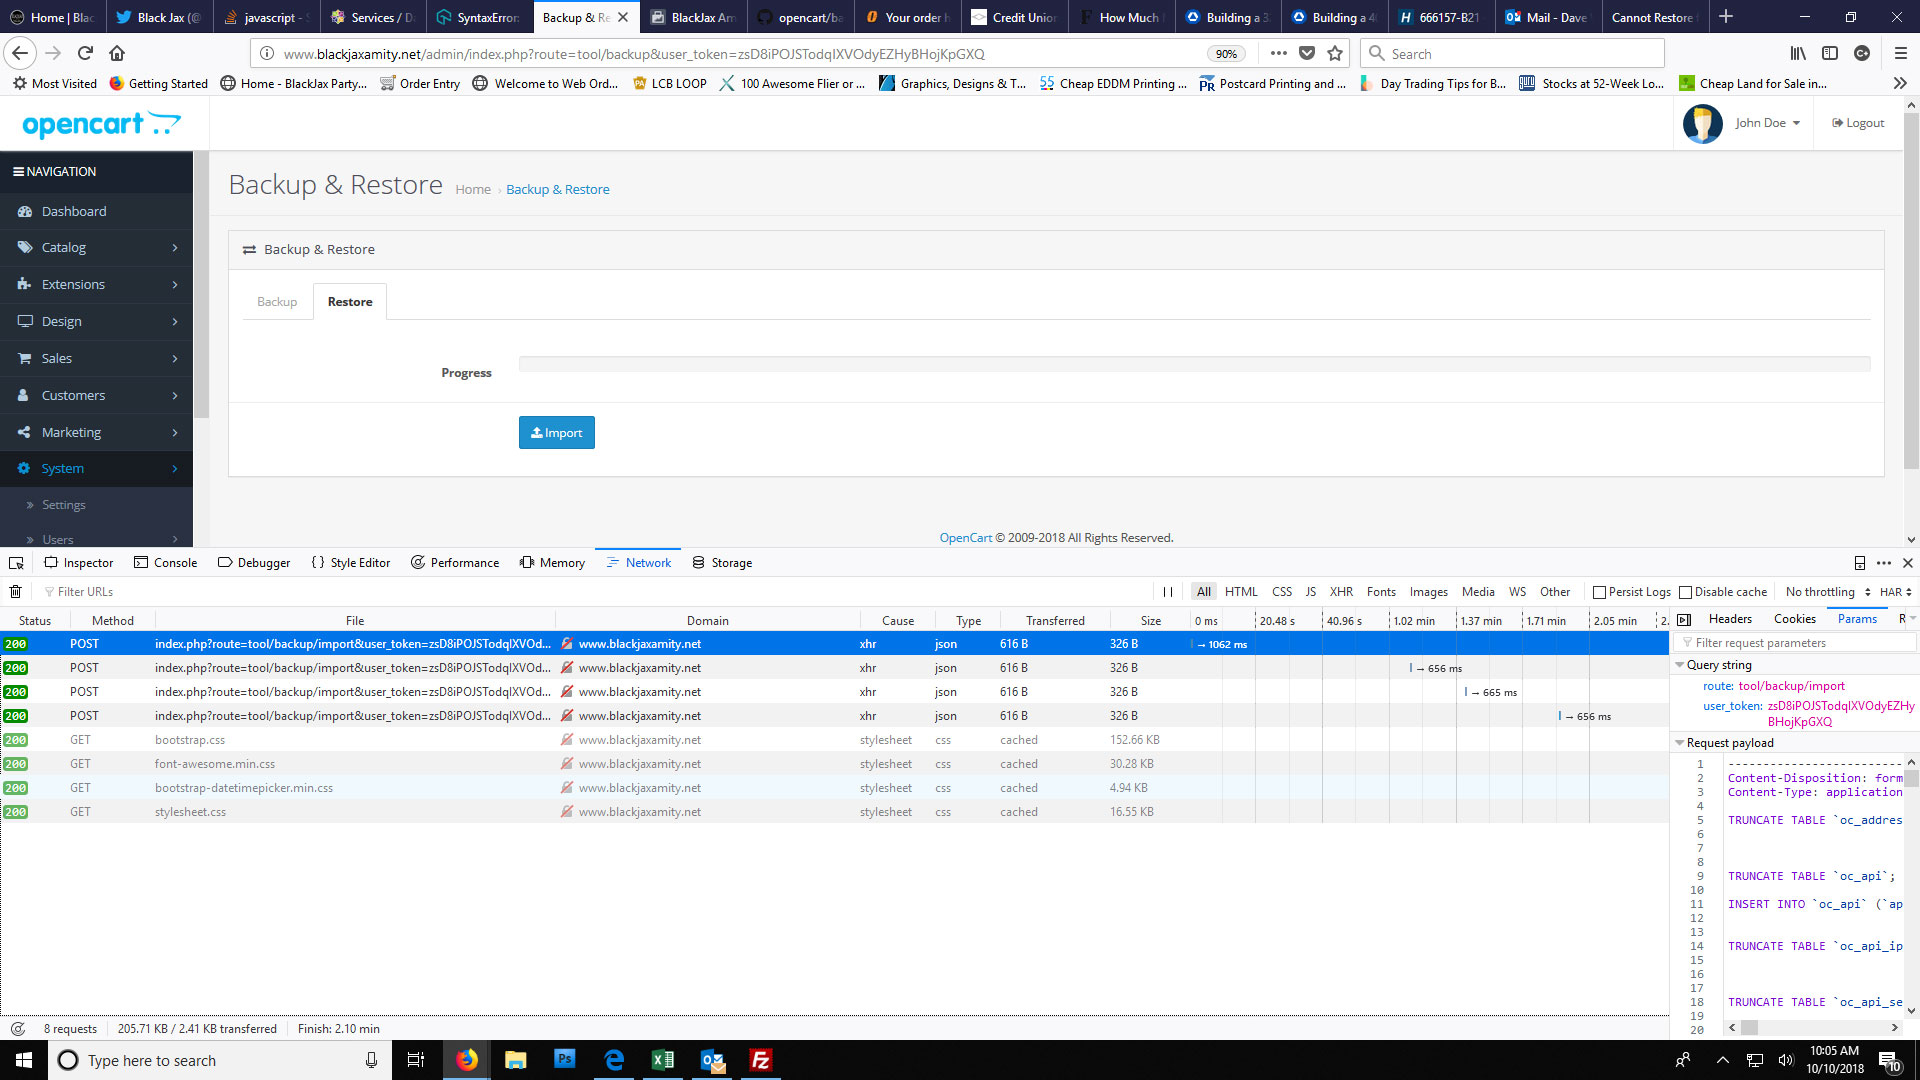1920x1080 pixels.
Task: Open the Firefox Library icon
Action: click(x=1798, y=53)
